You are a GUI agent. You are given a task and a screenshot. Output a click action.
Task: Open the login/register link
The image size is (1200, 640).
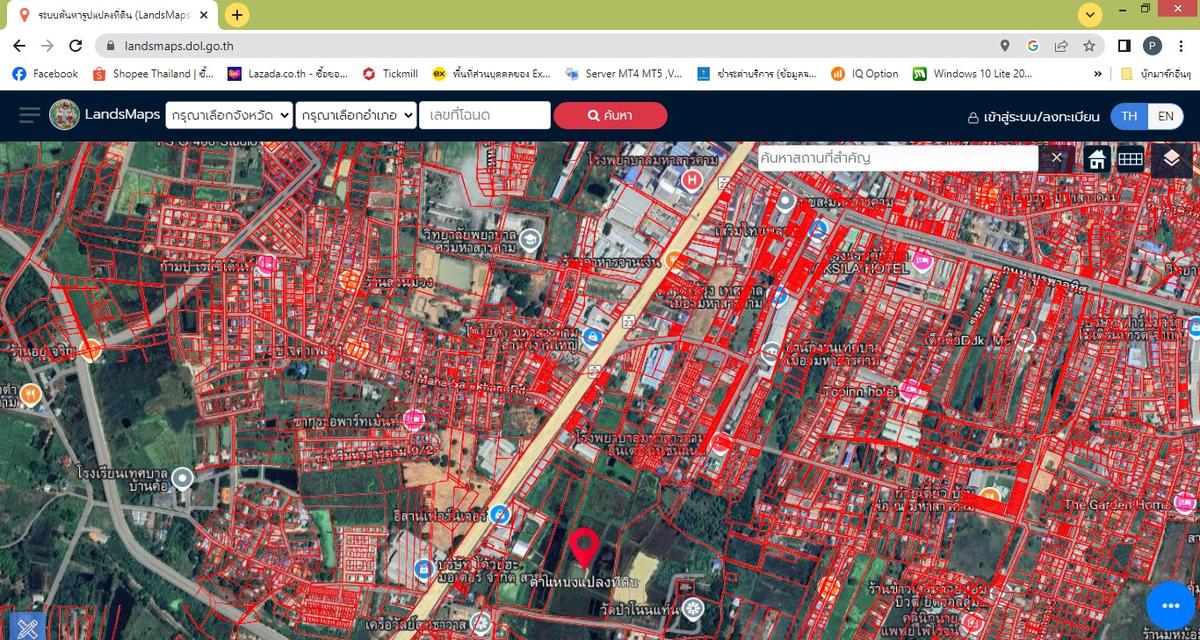coord(1033,117)
